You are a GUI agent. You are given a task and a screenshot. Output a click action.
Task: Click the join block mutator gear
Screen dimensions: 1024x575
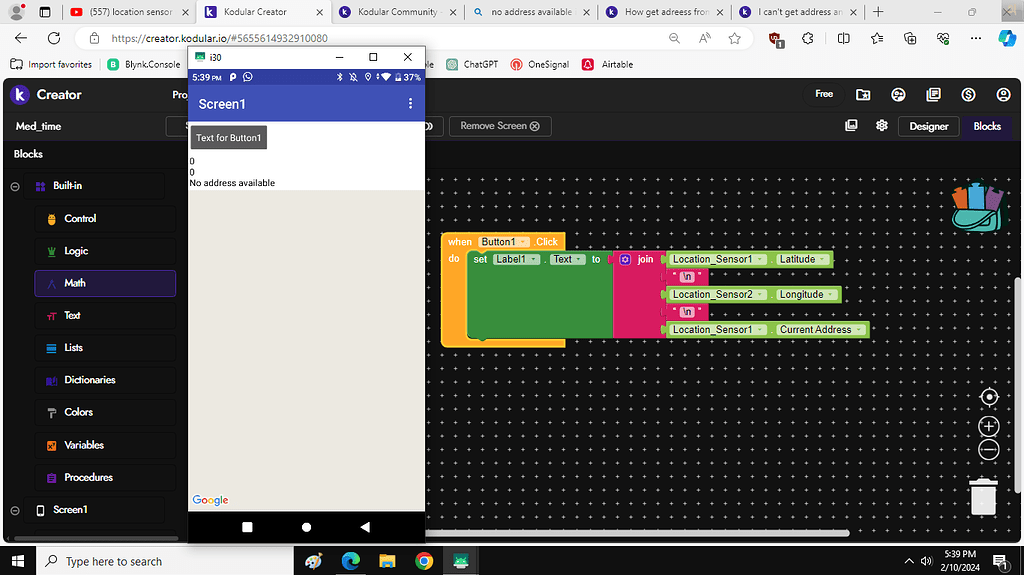click(x=625, y=259)
